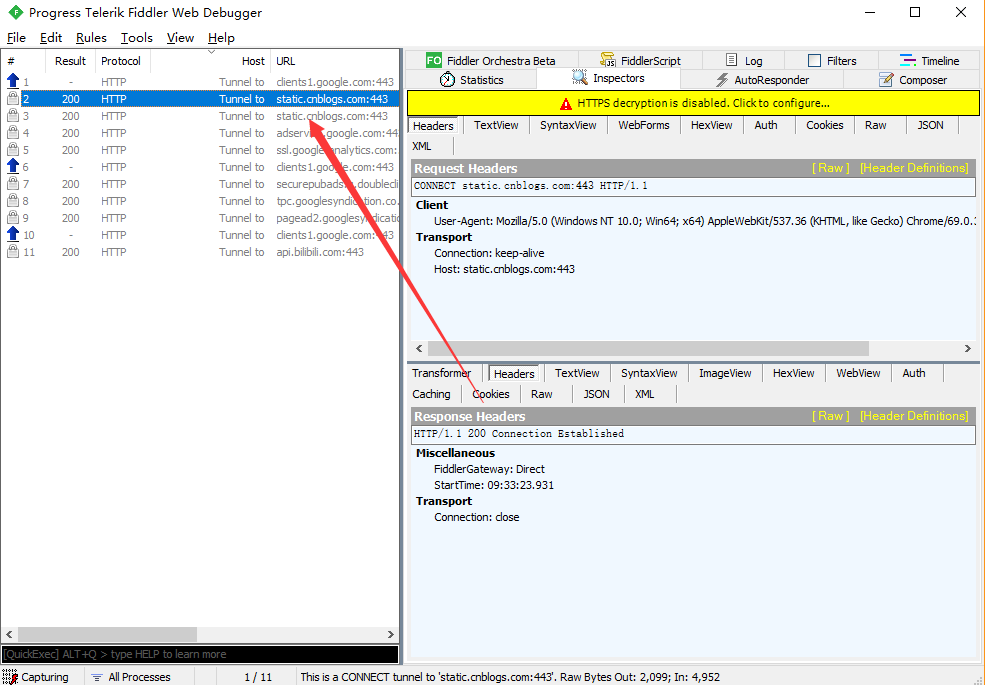The width and height of the screenshot is (985, 685).
Task: Click the blue arrow icon of session 10
Action: tap(13, 233)
